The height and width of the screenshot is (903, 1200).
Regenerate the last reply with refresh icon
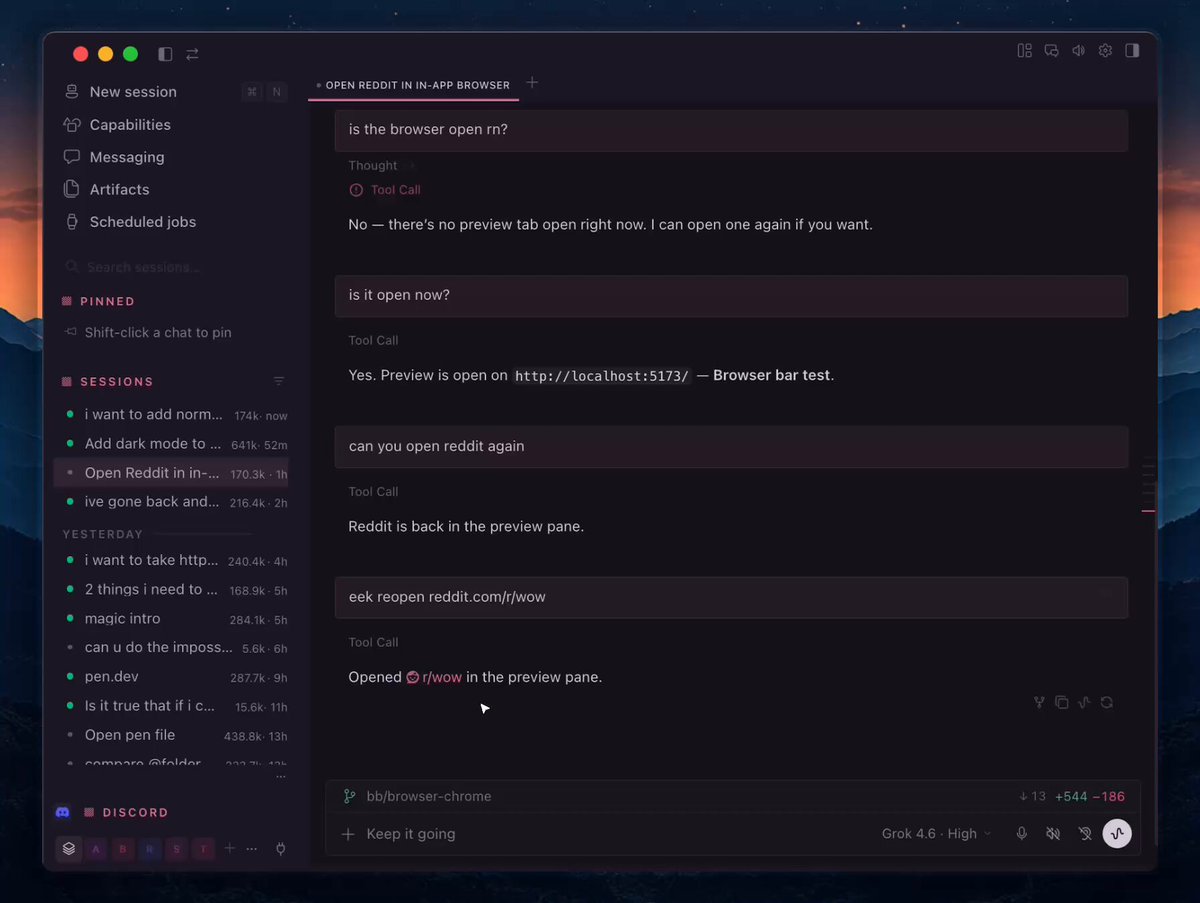pyautogui.click(x=1106, y=702)
